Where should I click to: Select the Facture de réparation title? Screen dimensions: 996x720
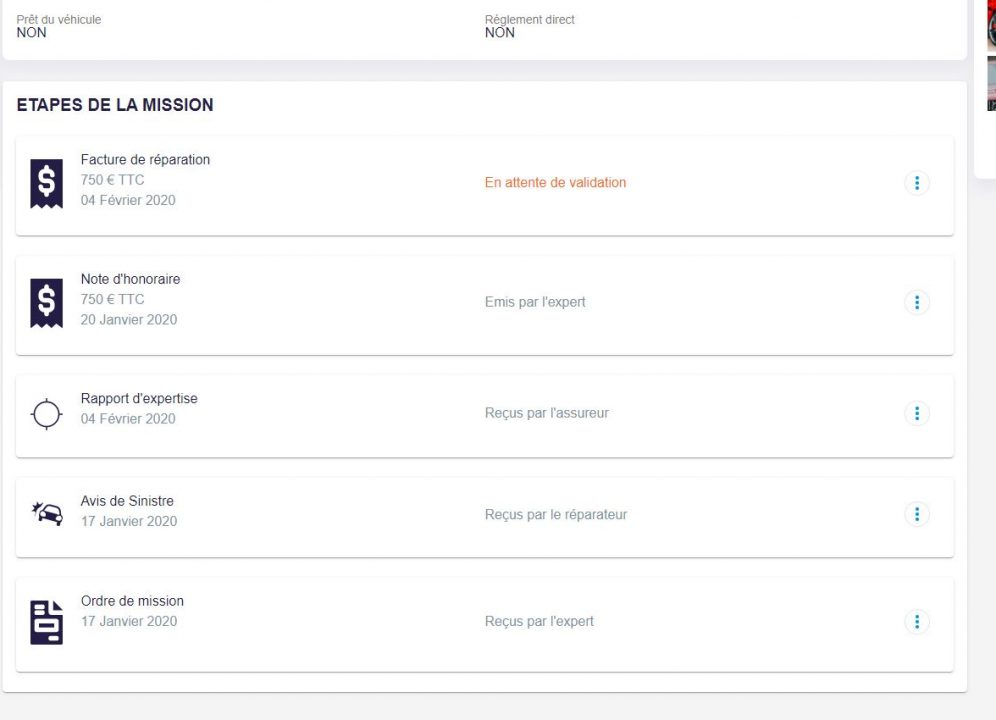click(x=145, y=160)
